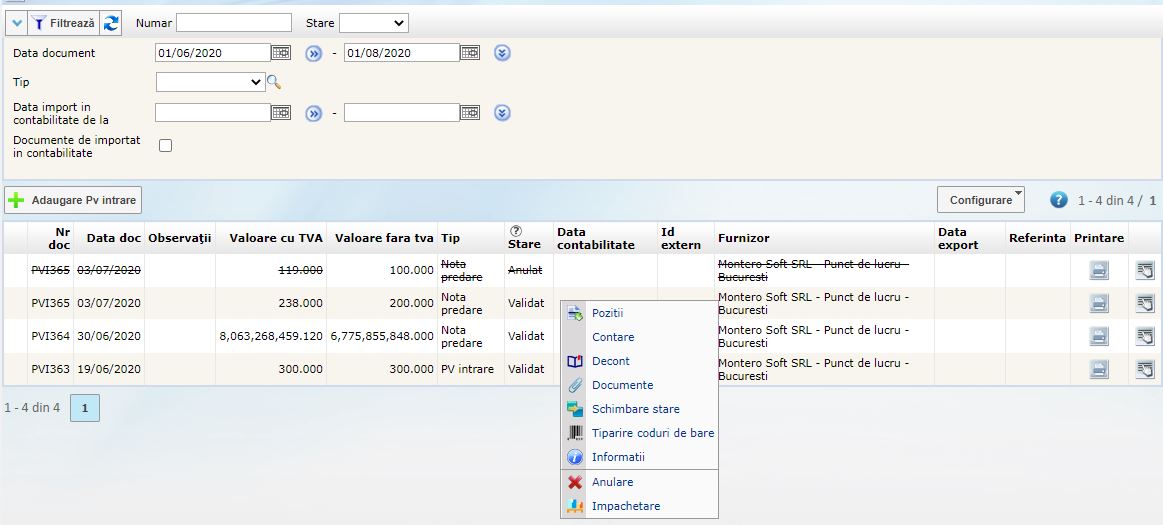Click into the Numar input field
The height and width of the screenshot is (525, 1163).
(234, 23)
